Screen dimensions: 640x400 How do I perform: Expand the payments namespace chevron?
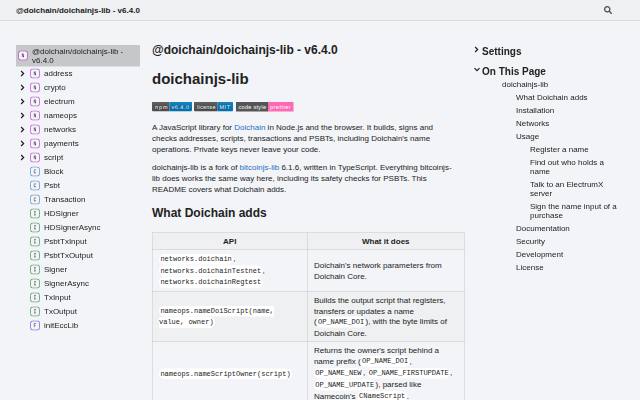(22, 143)
